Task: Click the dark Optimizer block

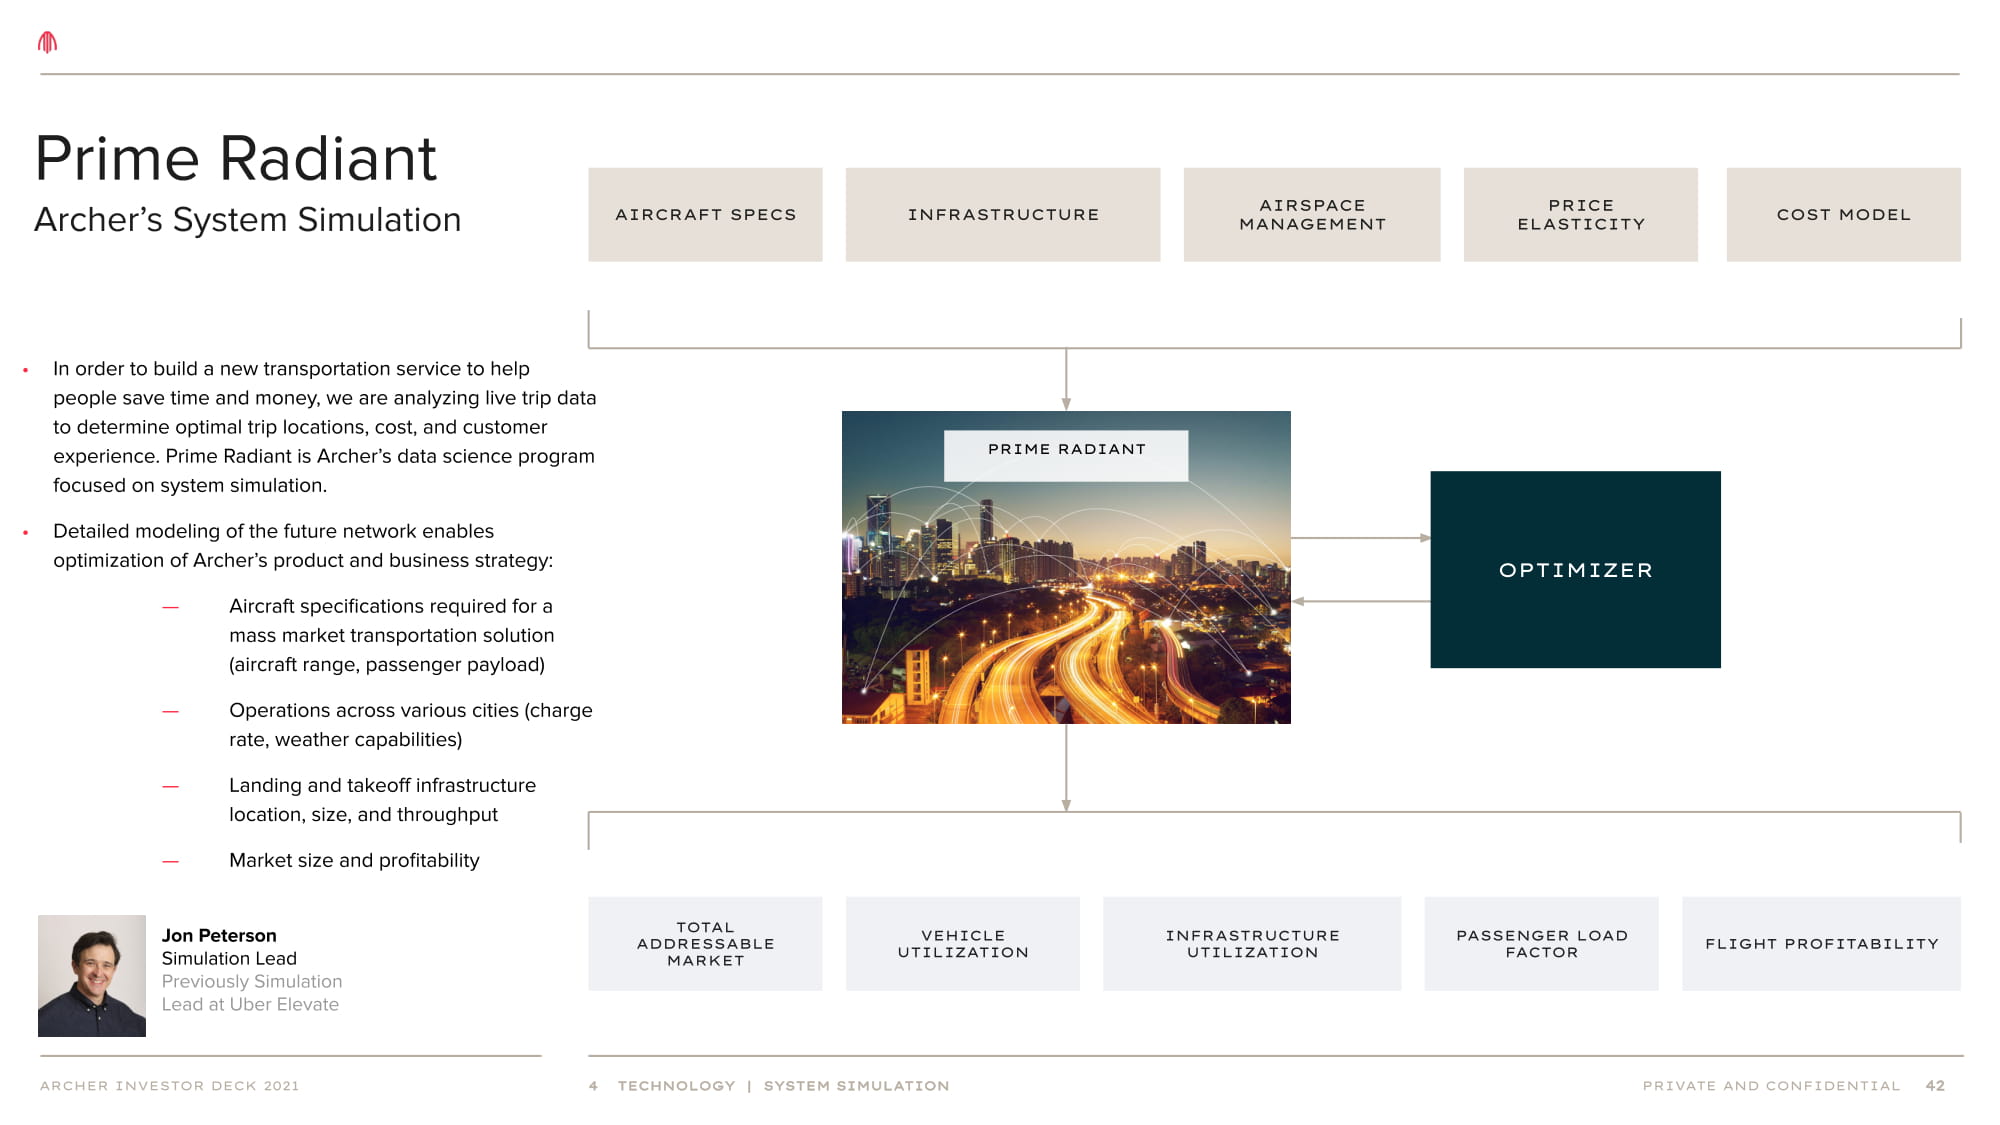Action: tap(1575, 570)
